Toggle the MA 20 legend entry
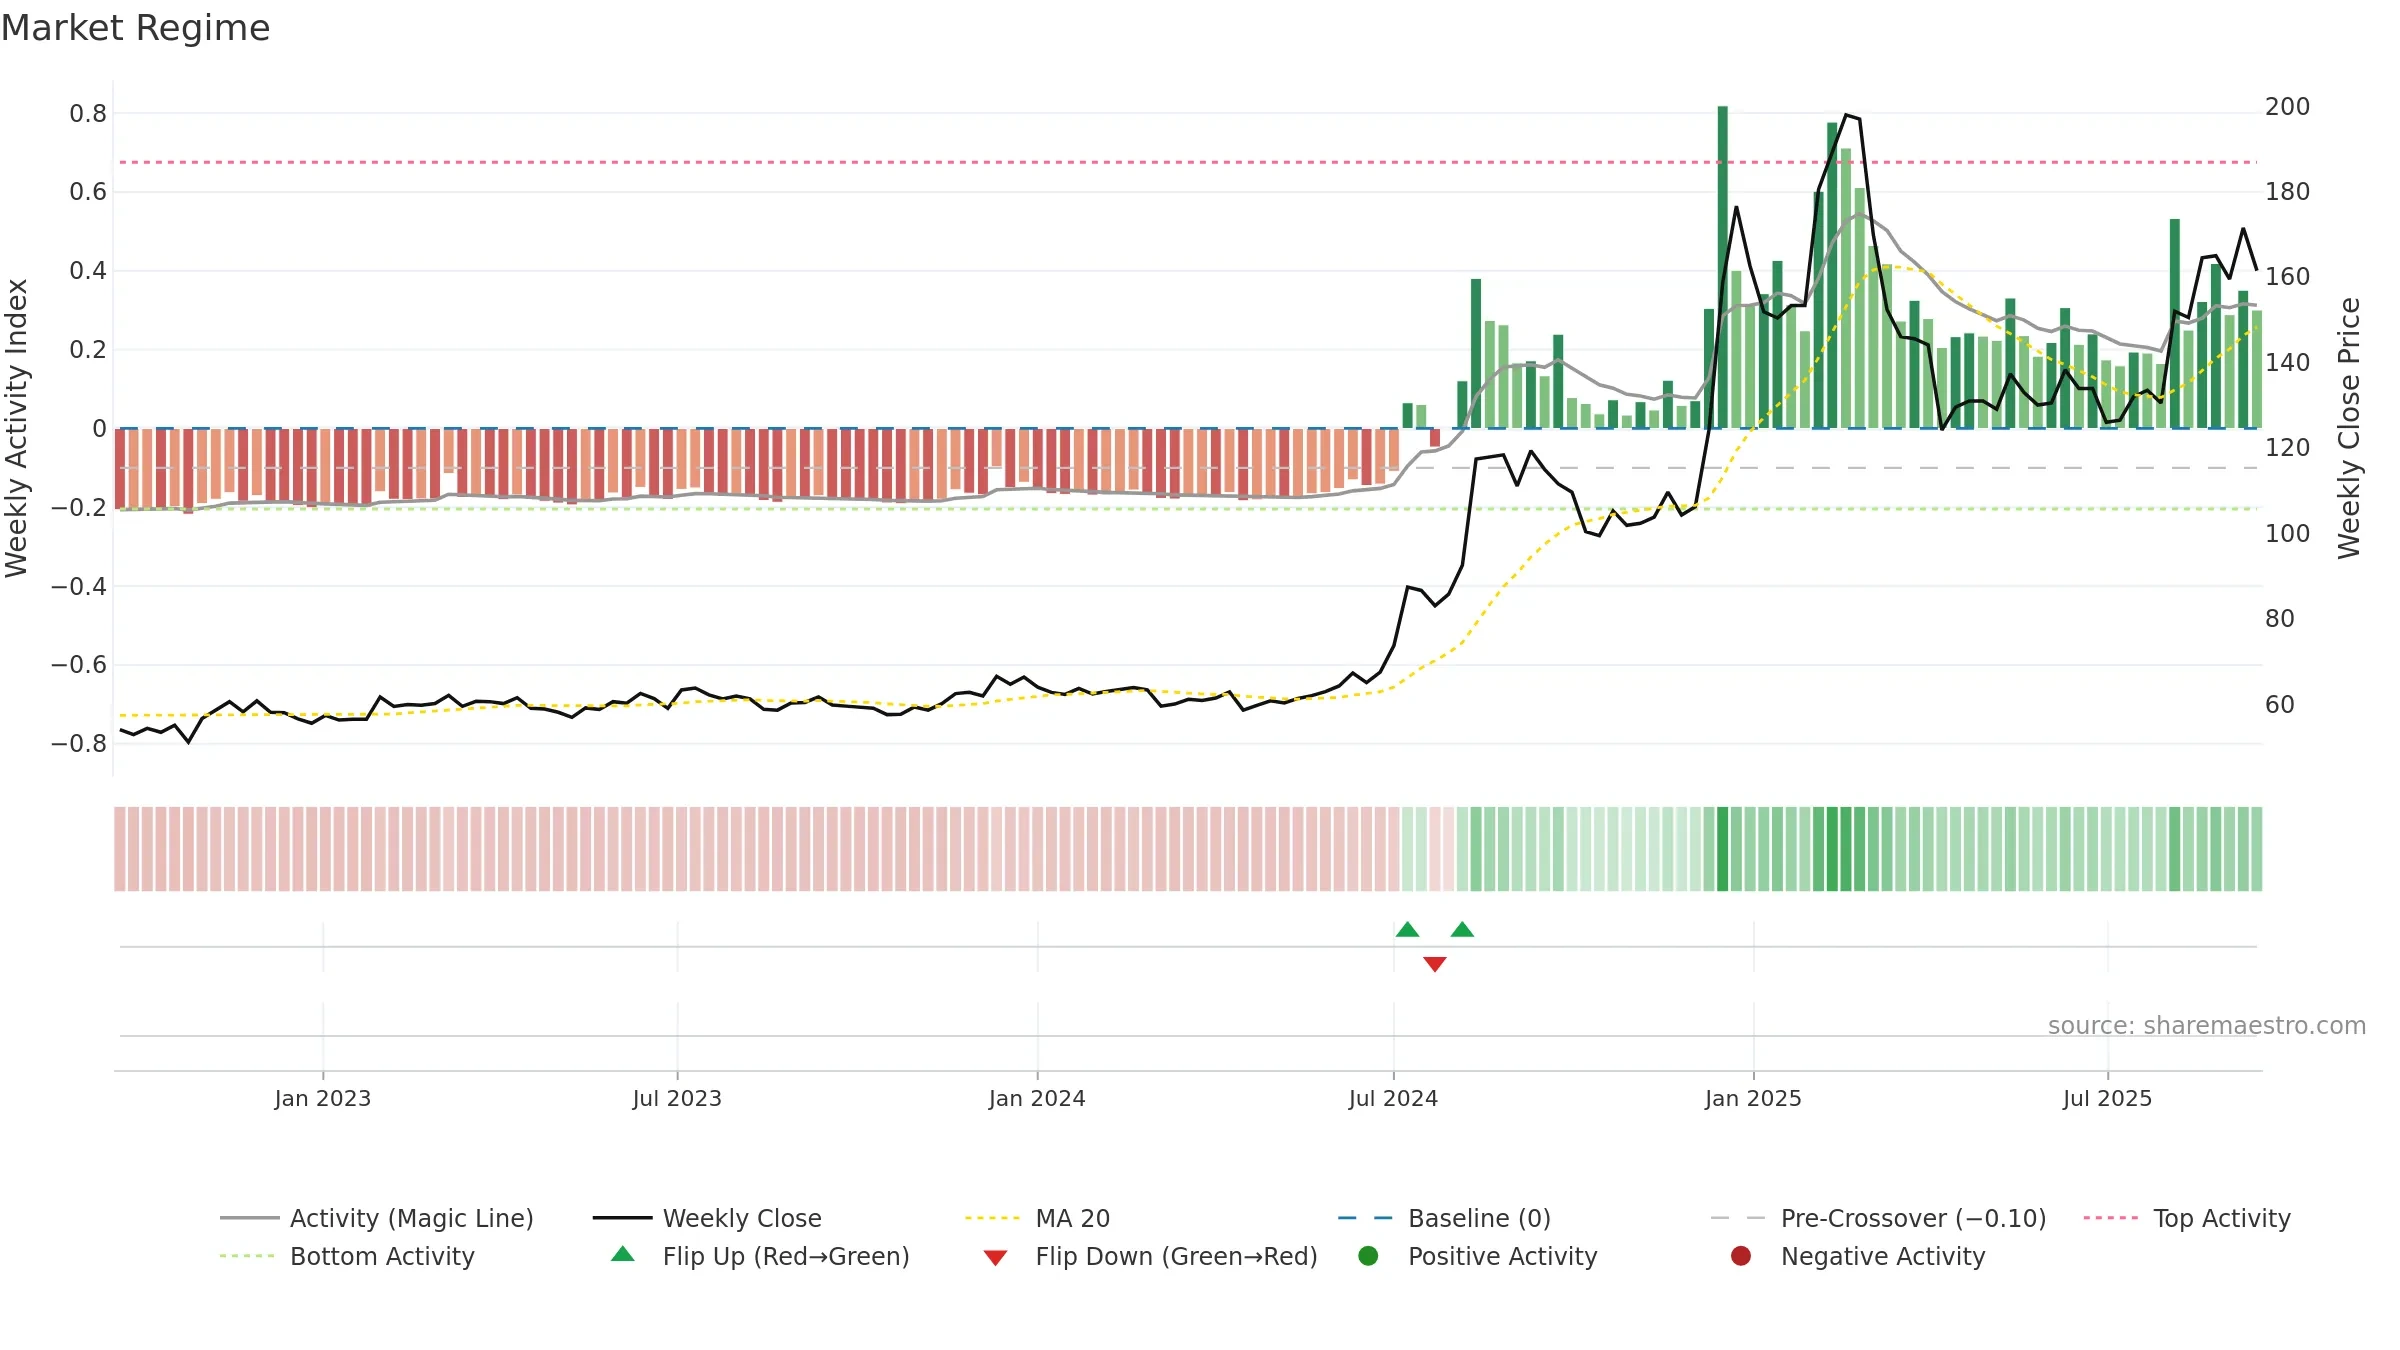 [1038, 1218]
